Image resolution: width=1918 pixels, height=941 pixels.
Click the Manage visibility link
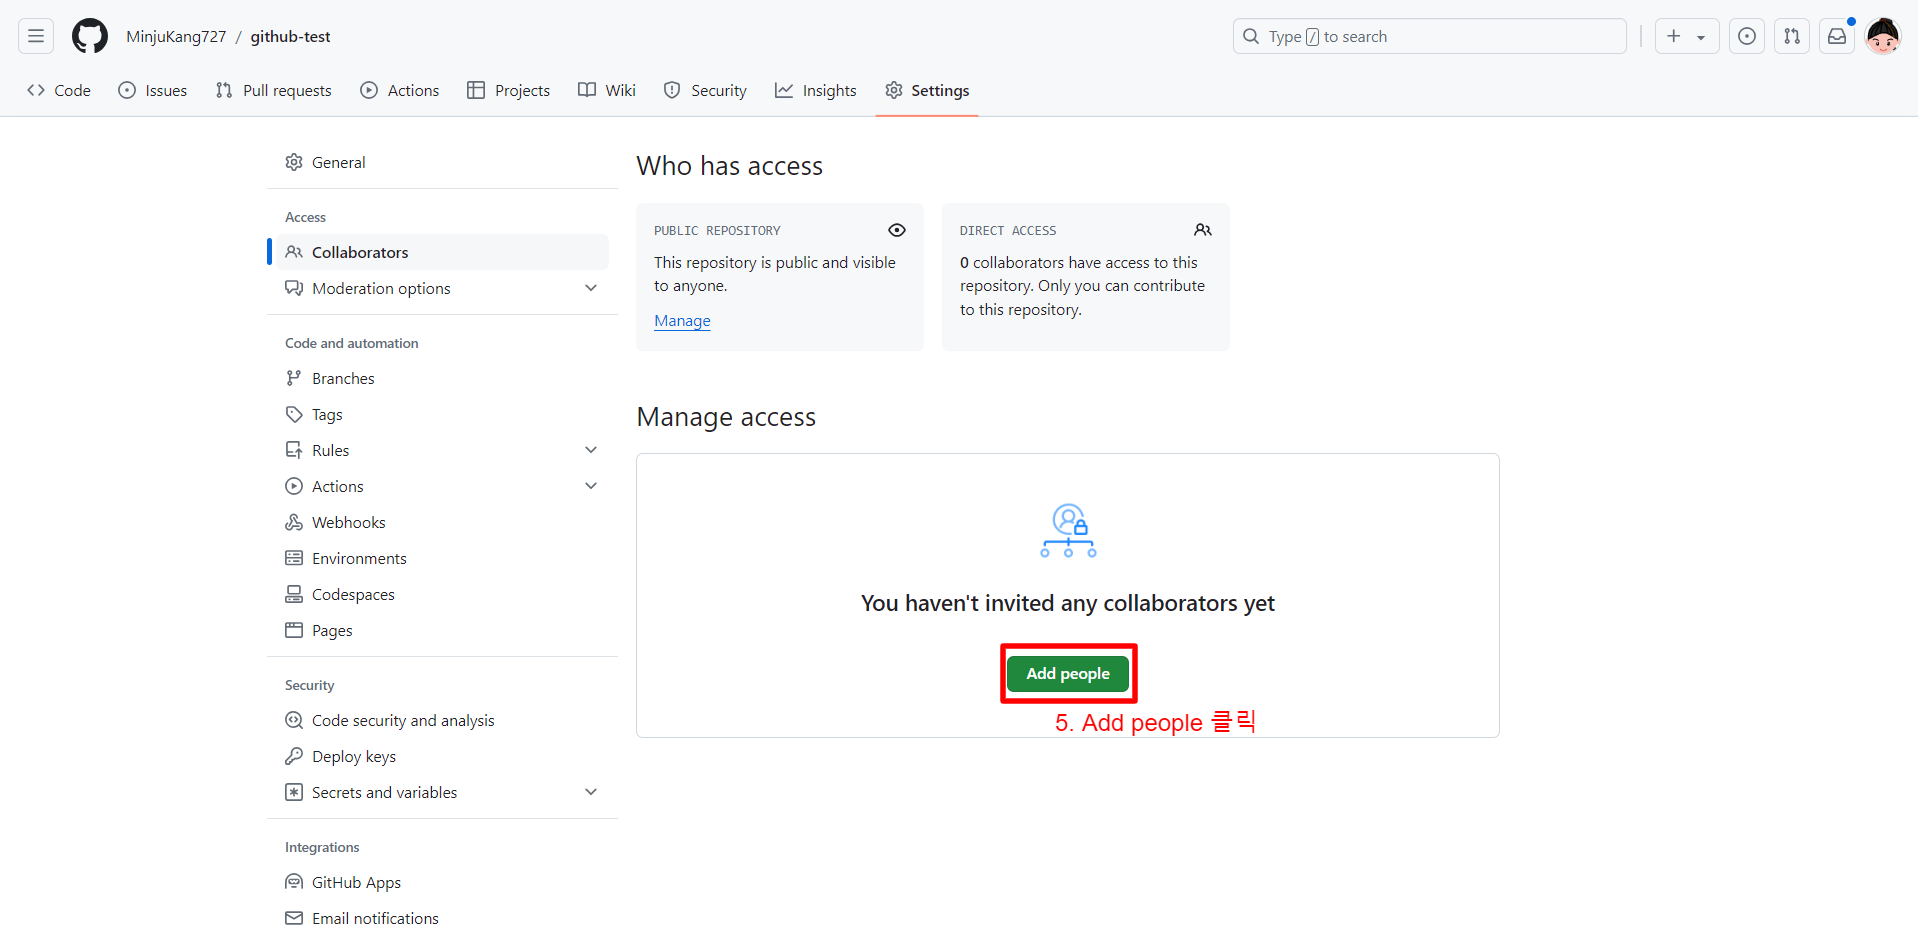(x=682, y=320)
